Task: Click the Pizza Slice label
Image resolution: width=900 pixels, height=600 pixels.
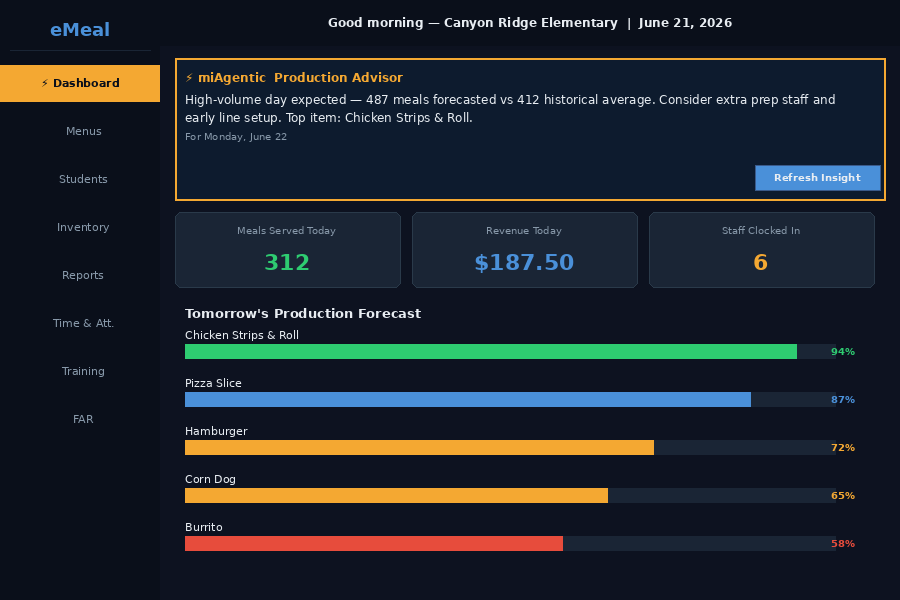Action: 213,383
